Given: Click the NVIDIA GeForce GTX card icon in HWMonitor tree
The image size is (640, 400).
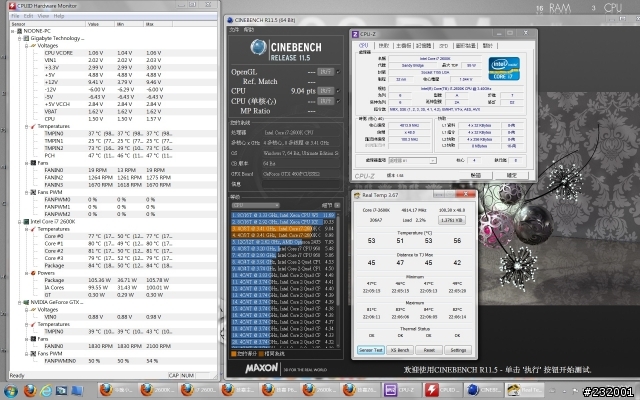Looking at the screenshot, I should tap(26, 302).
